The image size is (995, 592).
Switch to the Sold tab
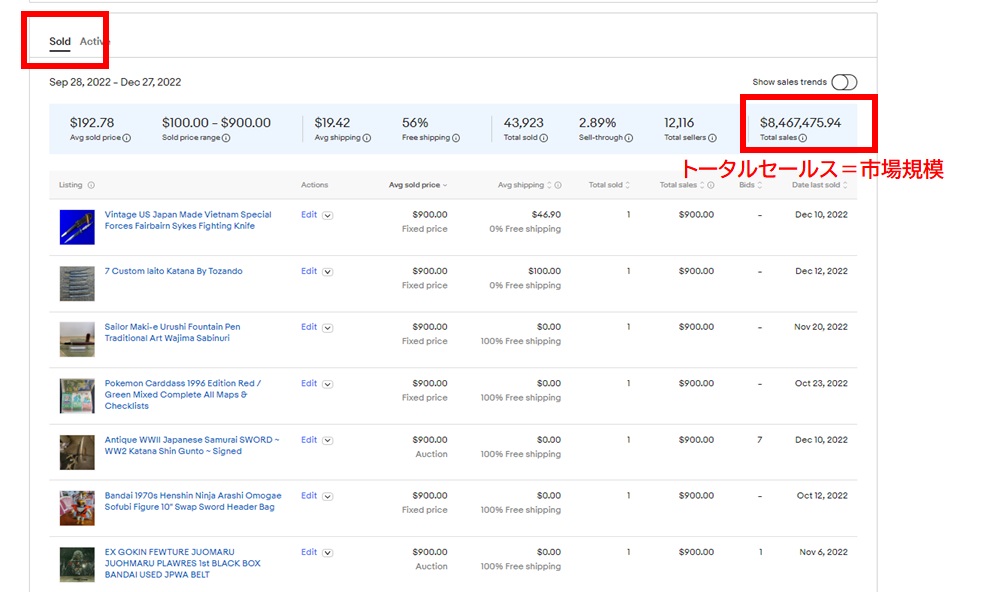click(60, 41)
